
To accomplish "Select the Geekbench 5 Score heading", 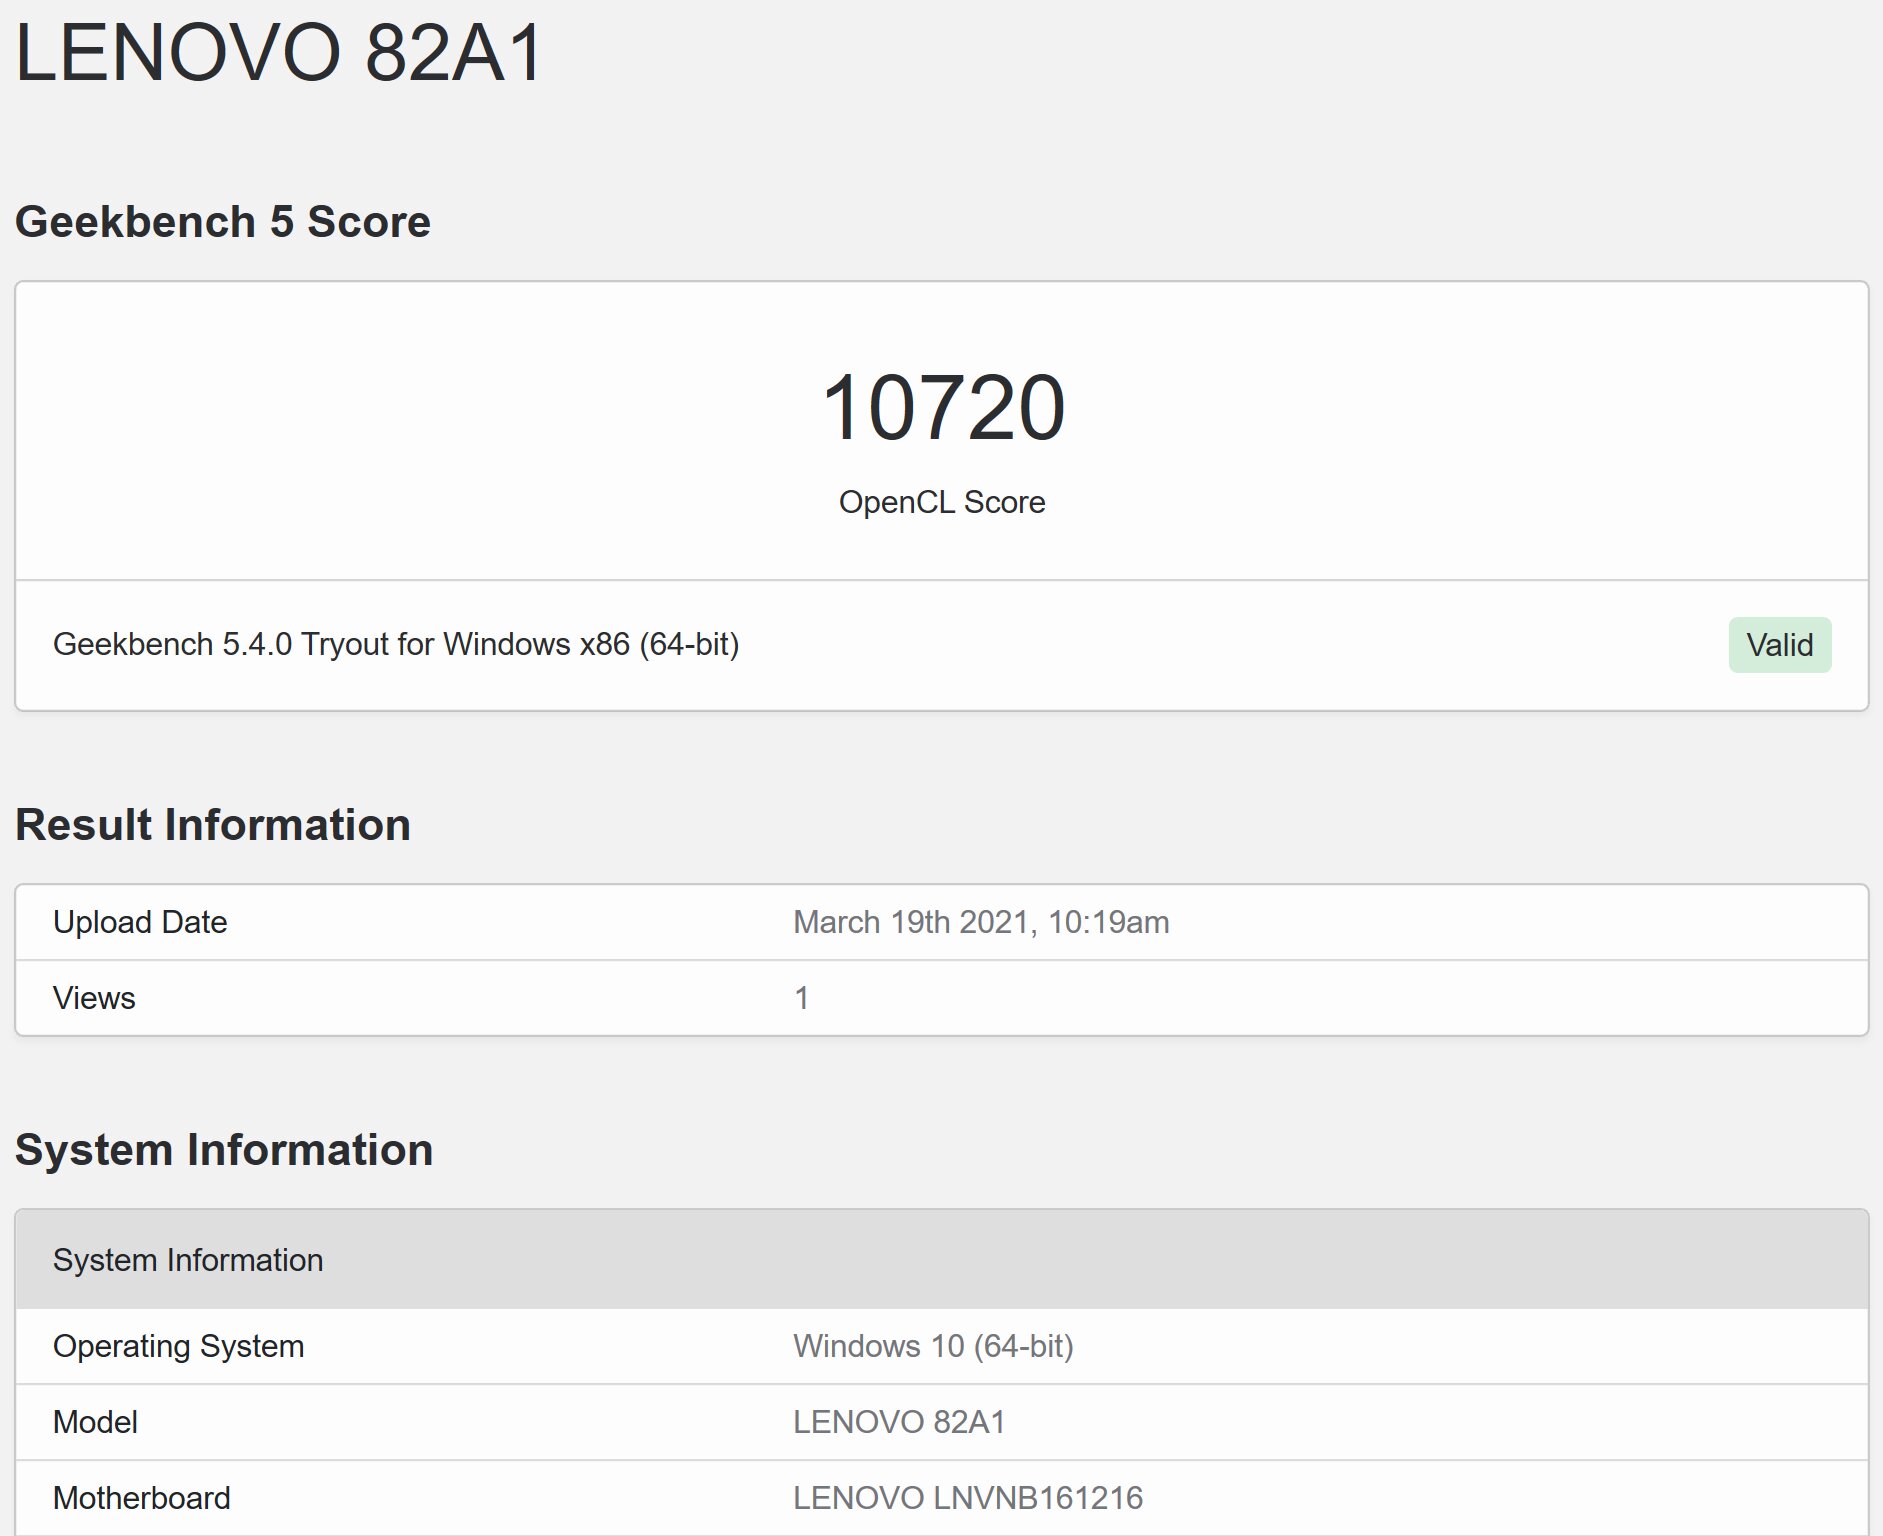I will [x=223, y=222].
